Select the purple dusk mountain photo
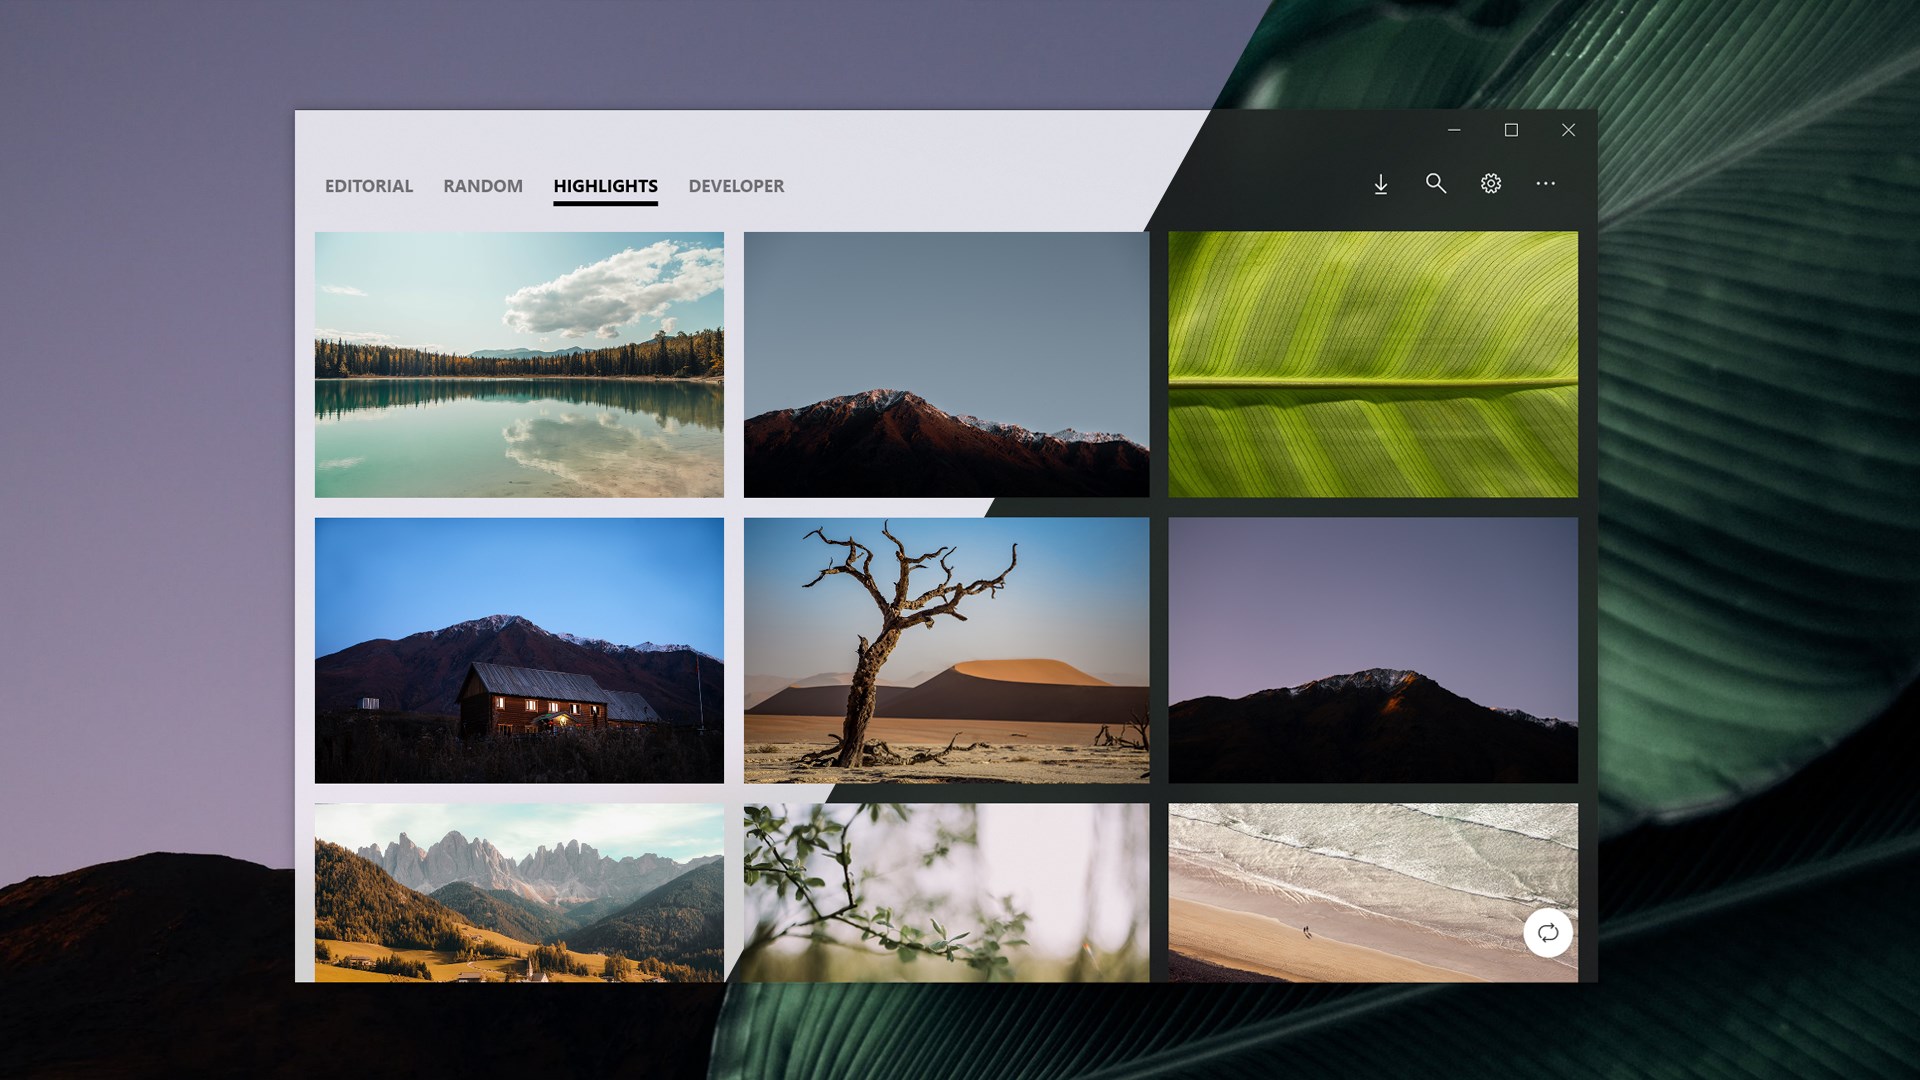This screenshot has height=1080, width=1920. 1373,650
